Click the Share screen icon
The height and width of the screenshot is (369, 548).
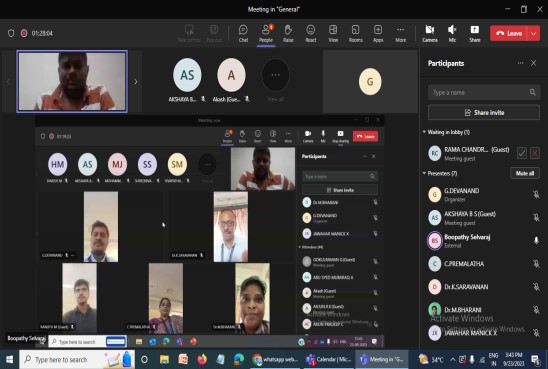[475, 33]
